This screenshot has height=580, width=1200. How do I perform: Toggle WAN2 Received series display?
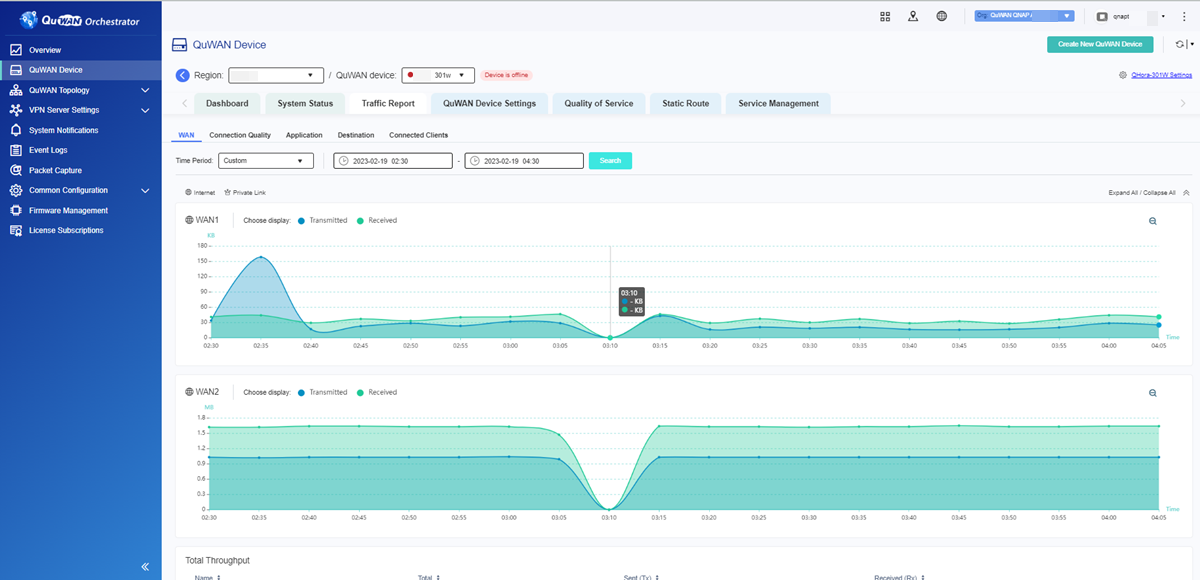(x=377, y=392)
